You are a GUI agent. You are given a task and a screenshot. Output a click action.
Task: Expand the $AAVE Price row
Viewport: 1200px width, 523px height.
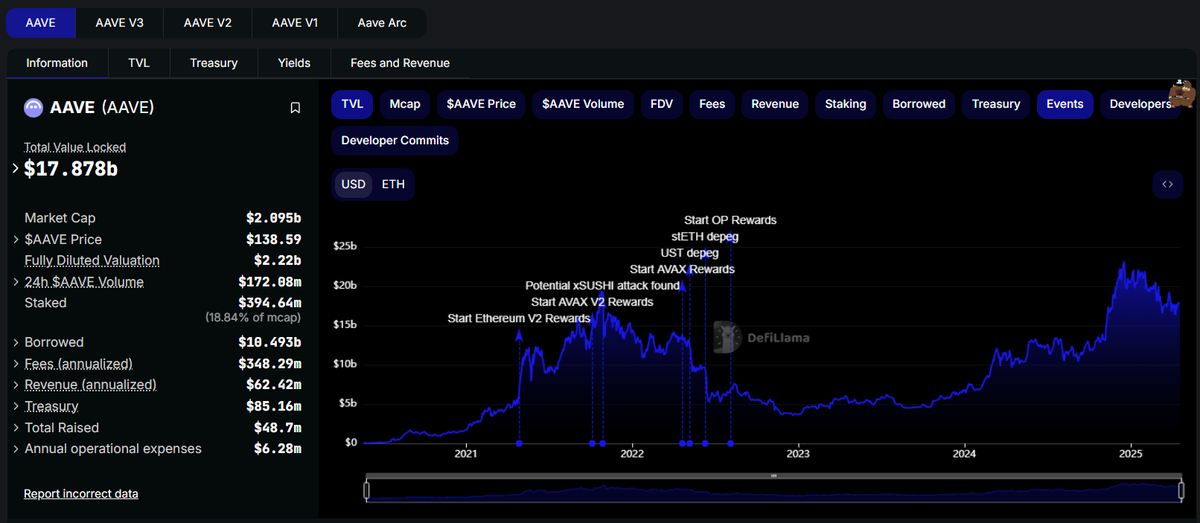click(x=15, y=240)
